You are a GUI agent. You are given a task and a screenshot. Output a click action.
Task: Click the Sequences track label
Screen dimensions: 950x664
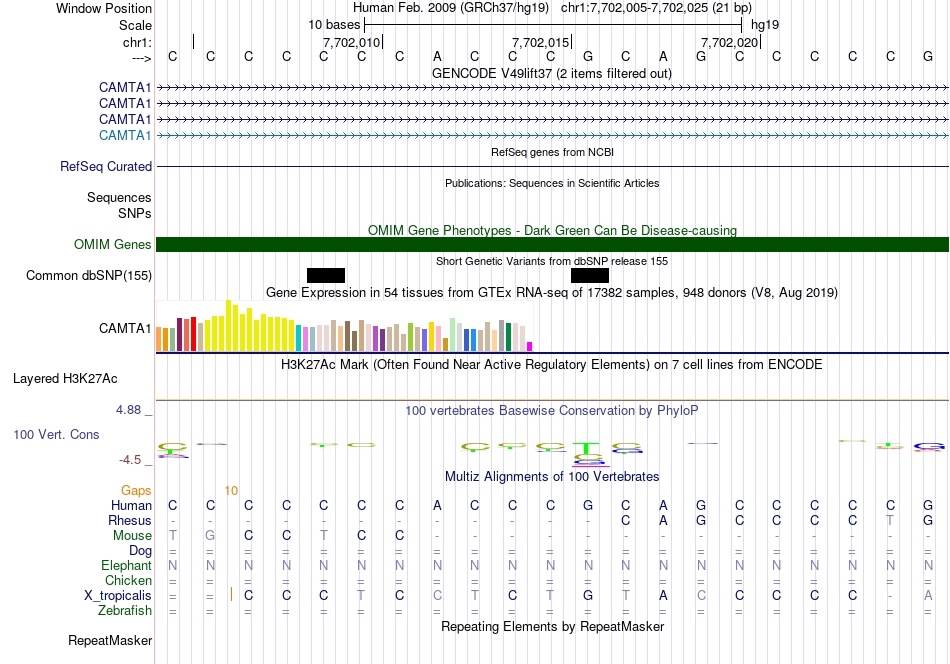tap(119, 198)
